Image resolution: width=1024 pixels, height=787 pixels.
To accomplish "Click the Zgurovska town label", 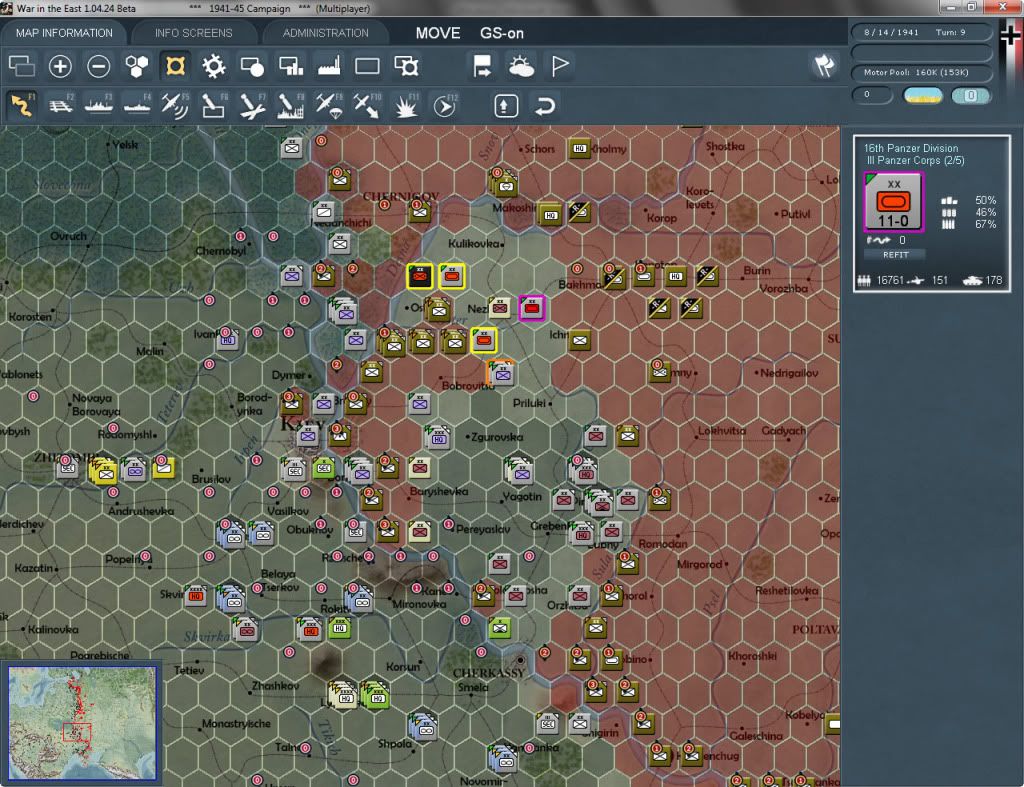I will pyautogui.click(x=497, y=437).
